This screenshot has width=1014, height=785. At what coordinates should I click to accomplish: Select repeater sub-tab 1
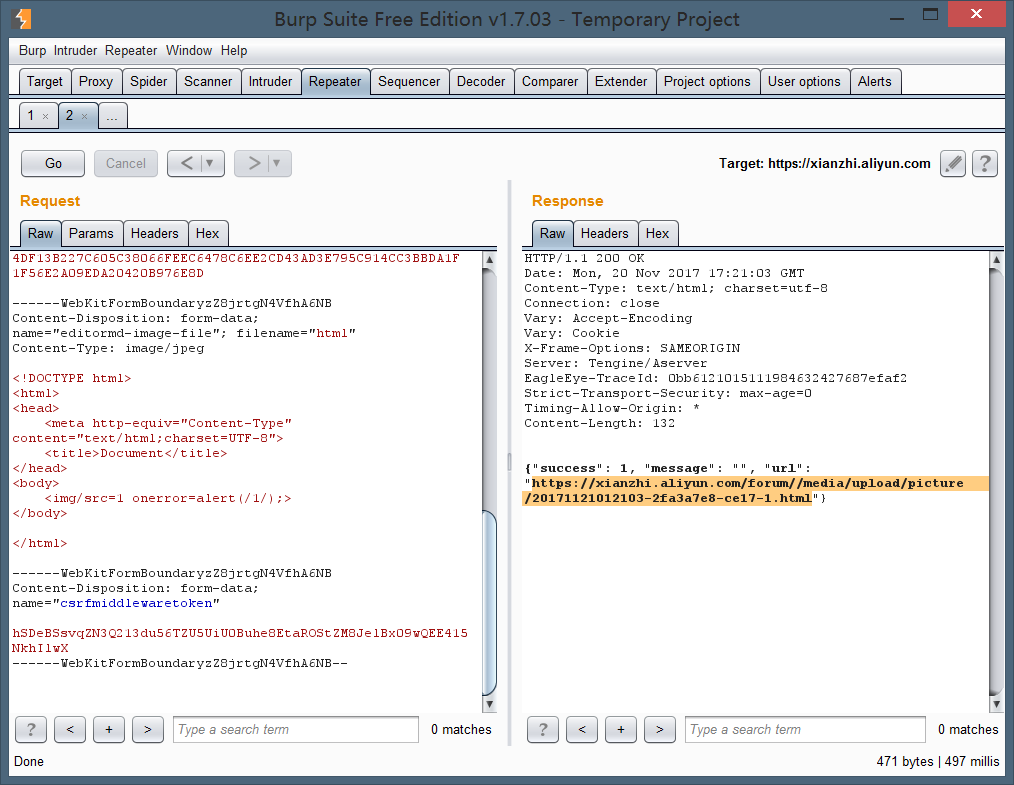[31, 116]
